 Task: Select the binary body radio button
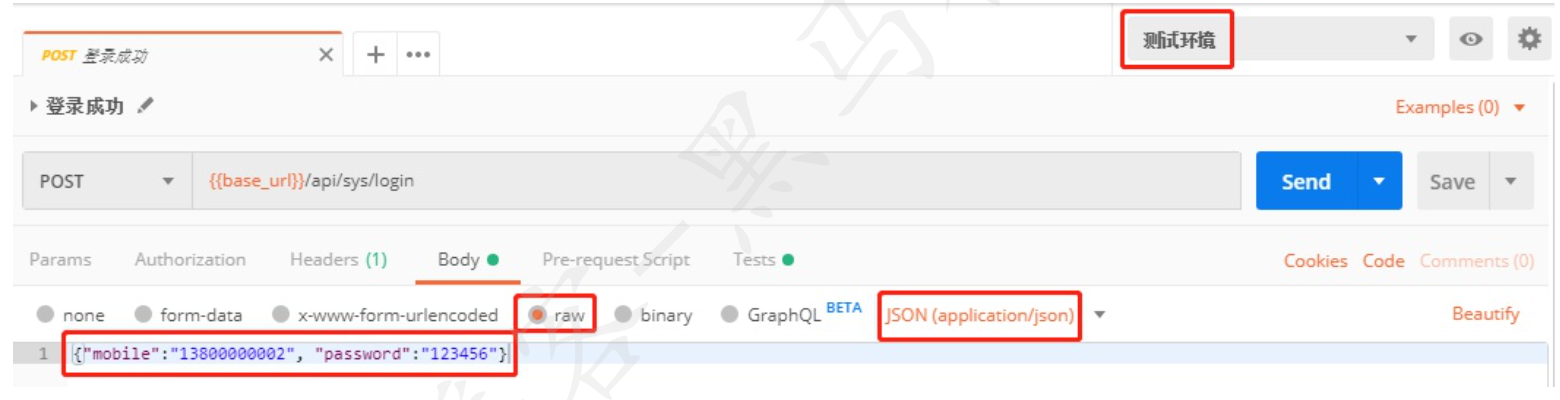click(x=623, y=315)
